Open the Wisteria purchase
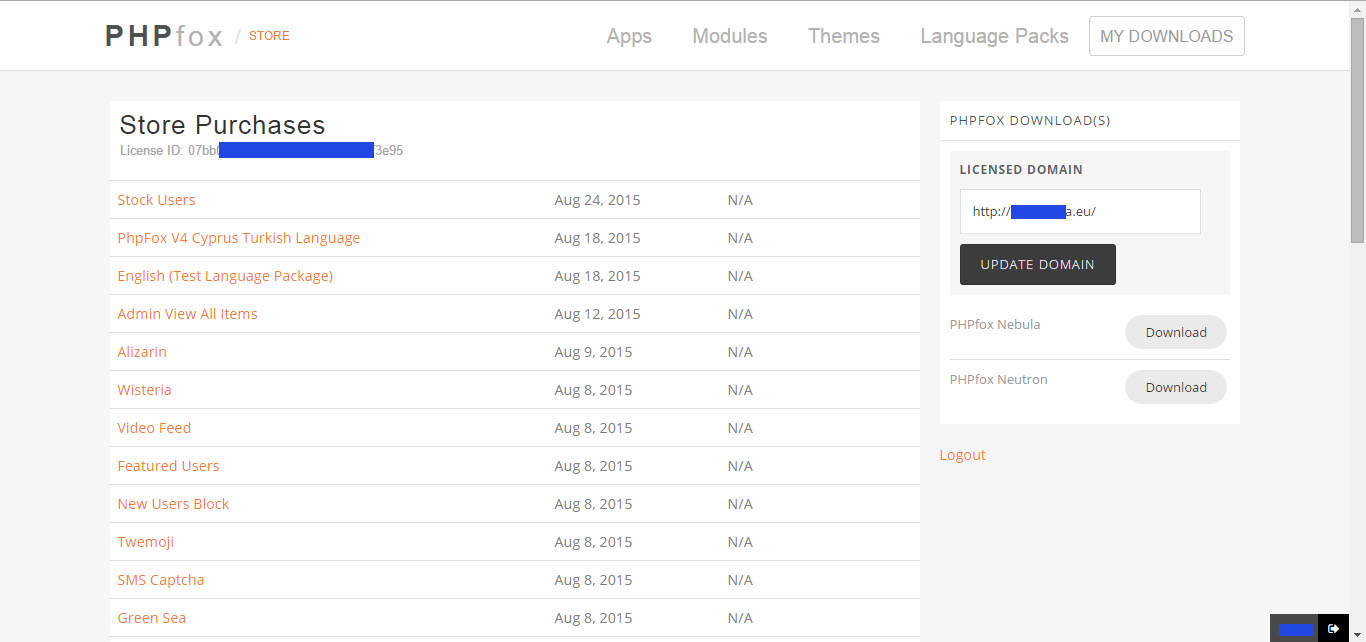 [x=144, y=390]
